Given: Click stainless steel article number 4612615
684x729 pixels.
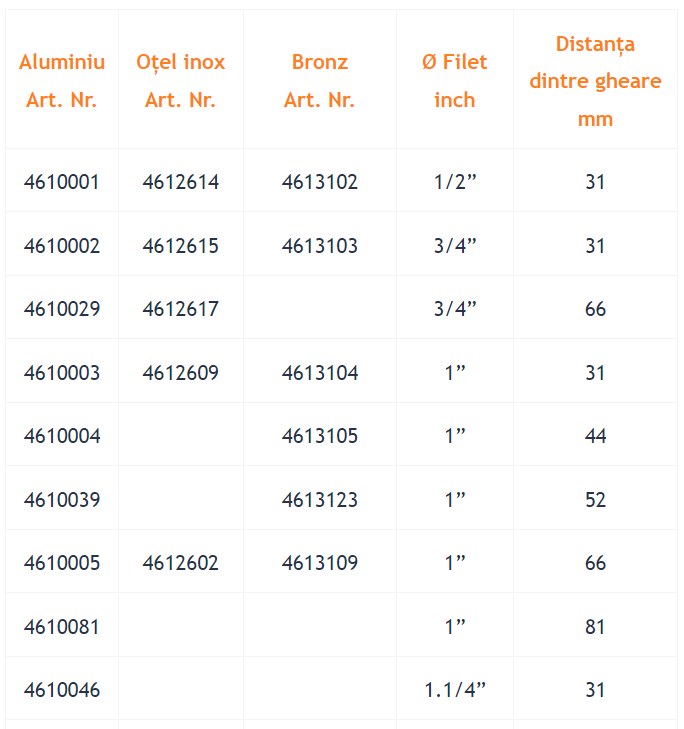Looking at the screenshot, I should 180,245.
